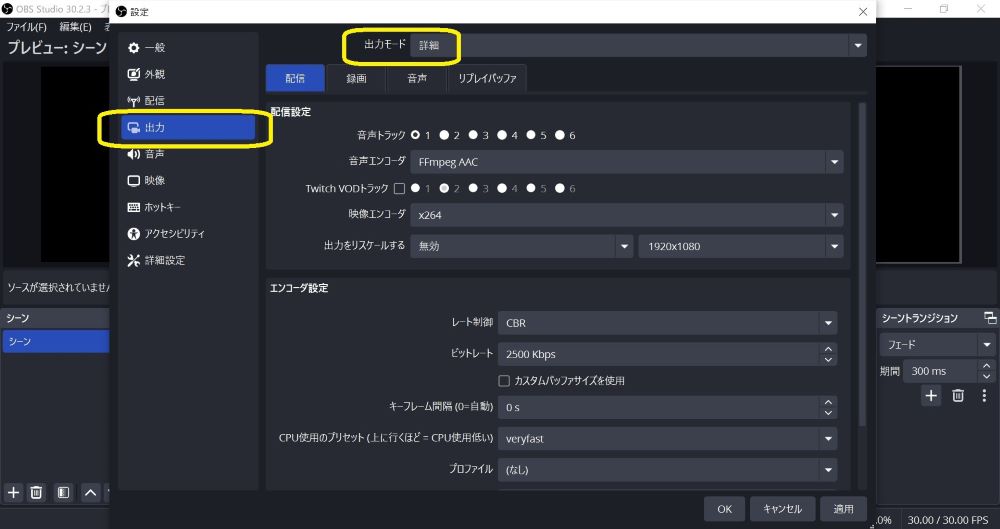Open the 音声エンコーダ FFmpeg AAC dropdown

point(627,162)
